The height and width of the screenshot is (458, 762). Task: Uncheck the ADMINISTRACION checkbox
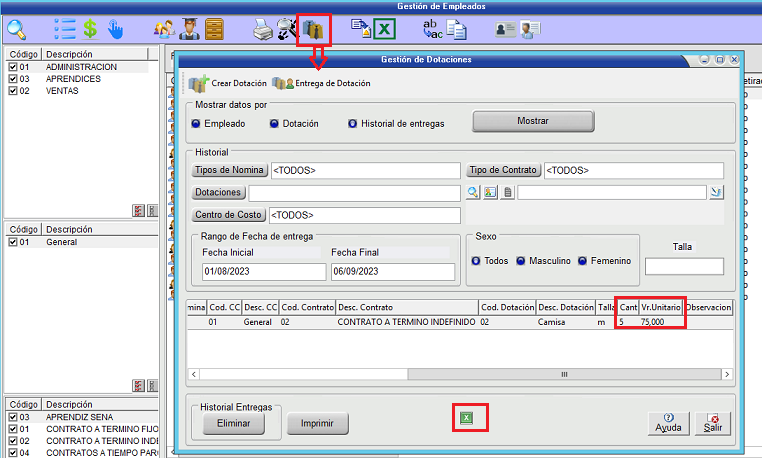(12, 67)
